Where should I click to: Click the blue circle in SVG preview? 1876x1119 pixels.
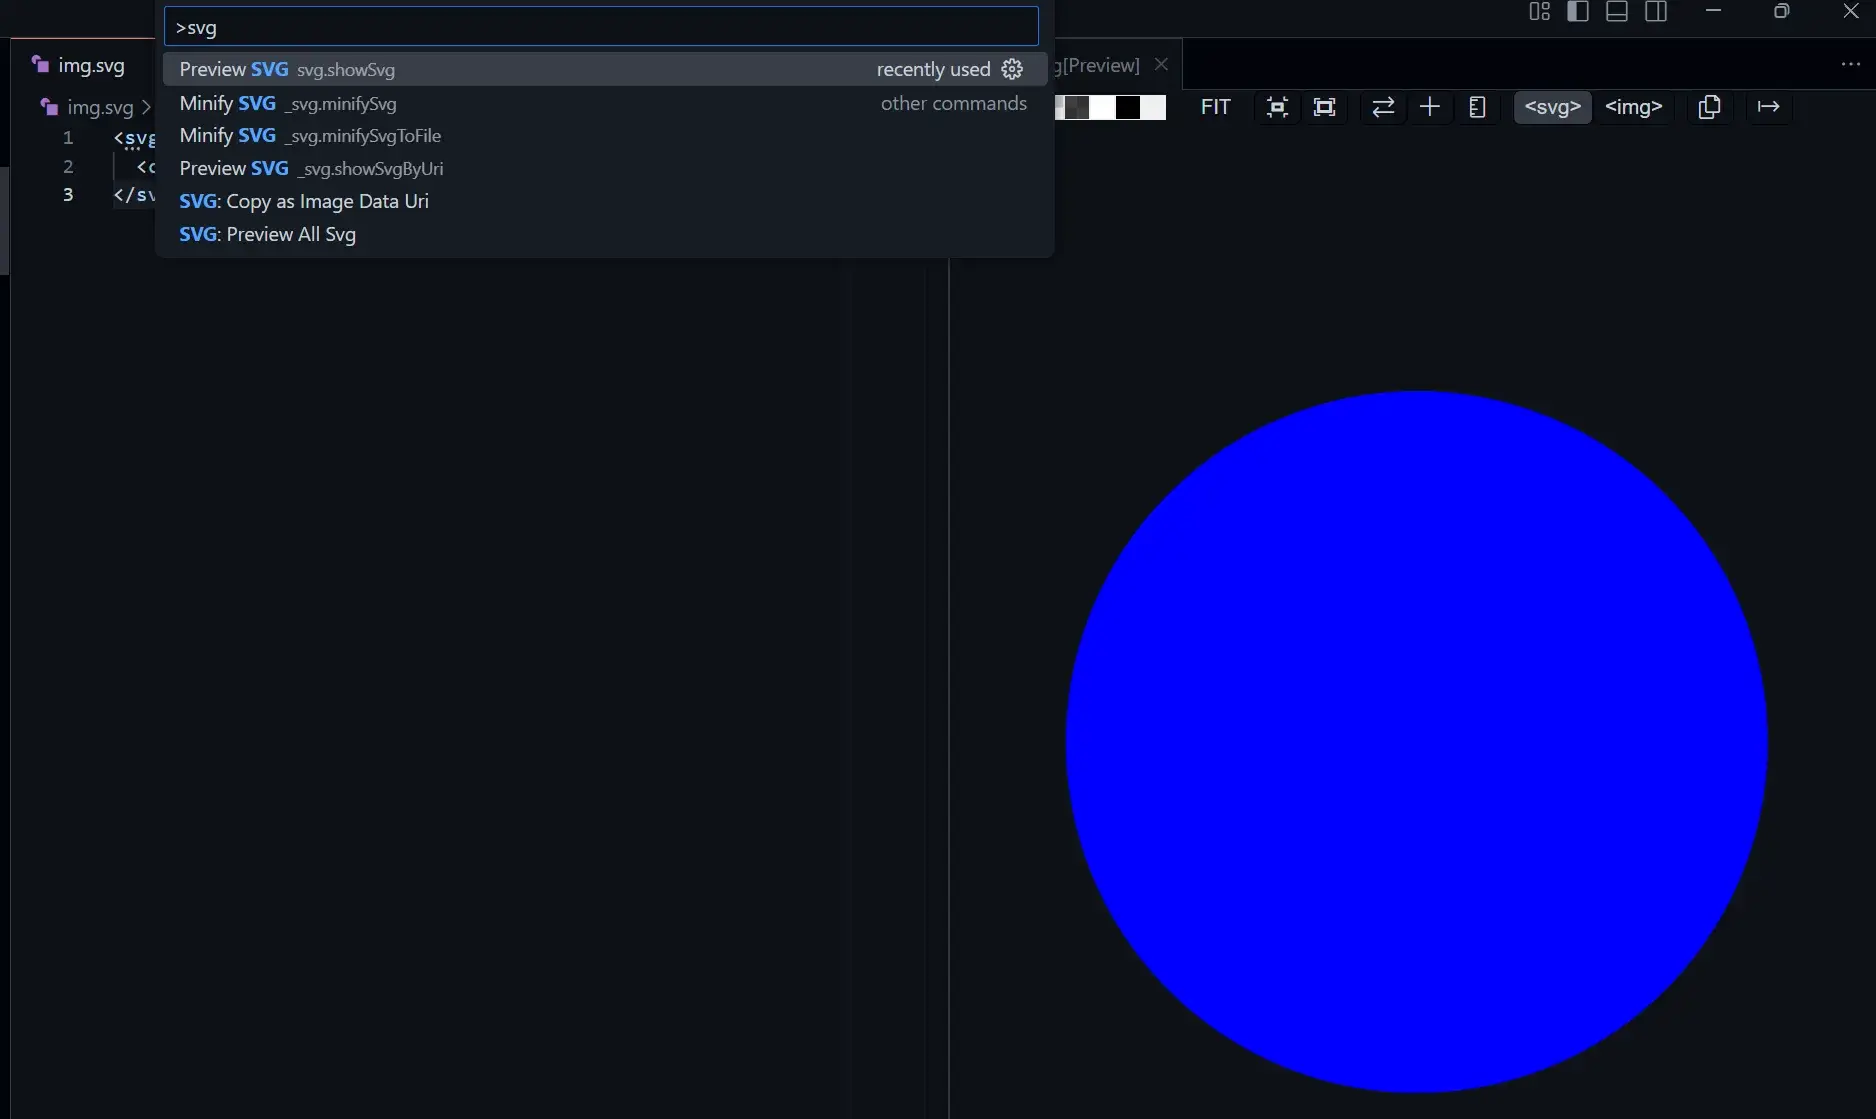(x=1416, y=742)
